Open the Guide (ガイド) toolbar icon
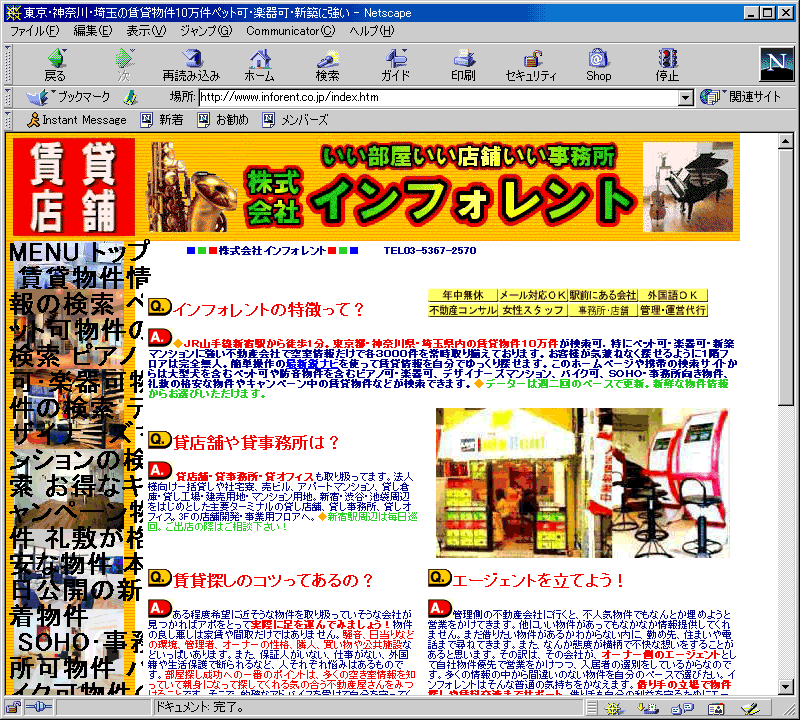Screen dimensions: 800x720 (x=395, y=65)
